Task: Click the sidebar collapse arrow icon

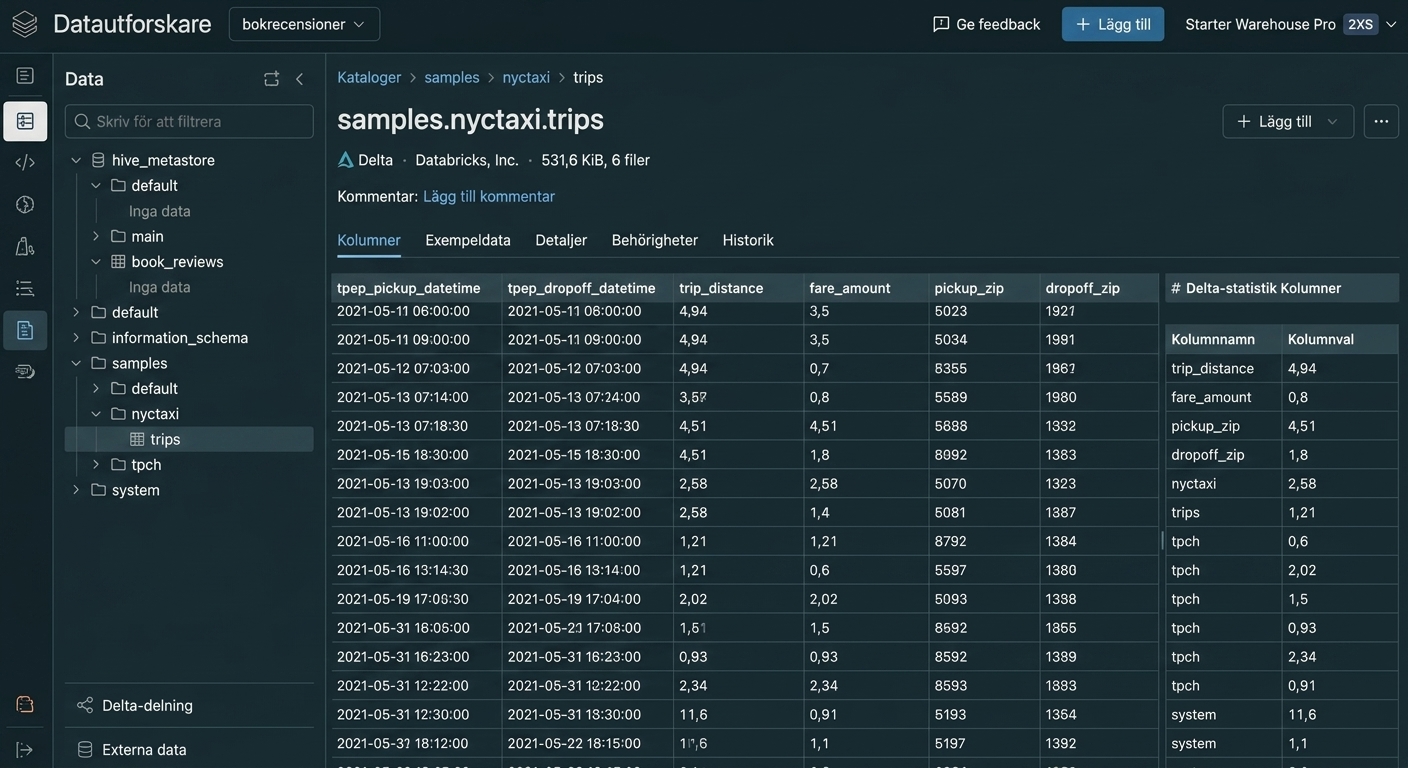Action: [25, 749]
